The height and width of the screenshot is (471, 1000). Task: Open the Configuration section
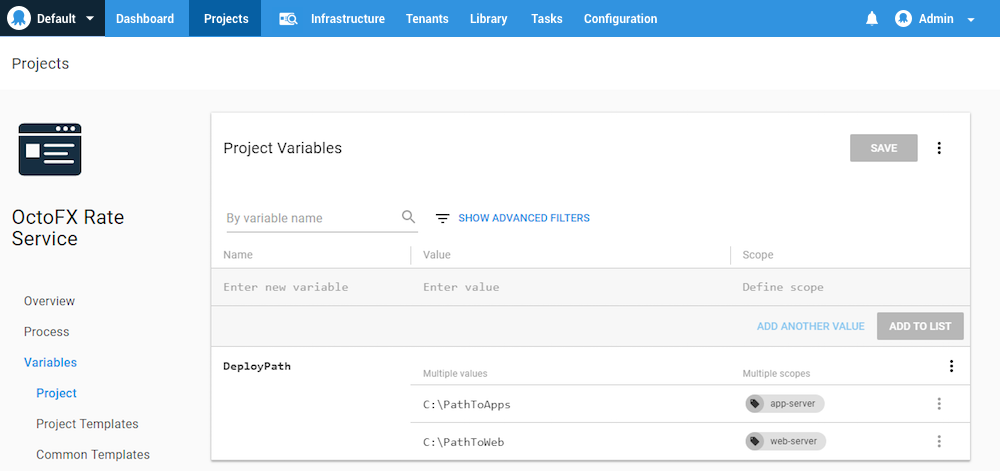[620, 19]
